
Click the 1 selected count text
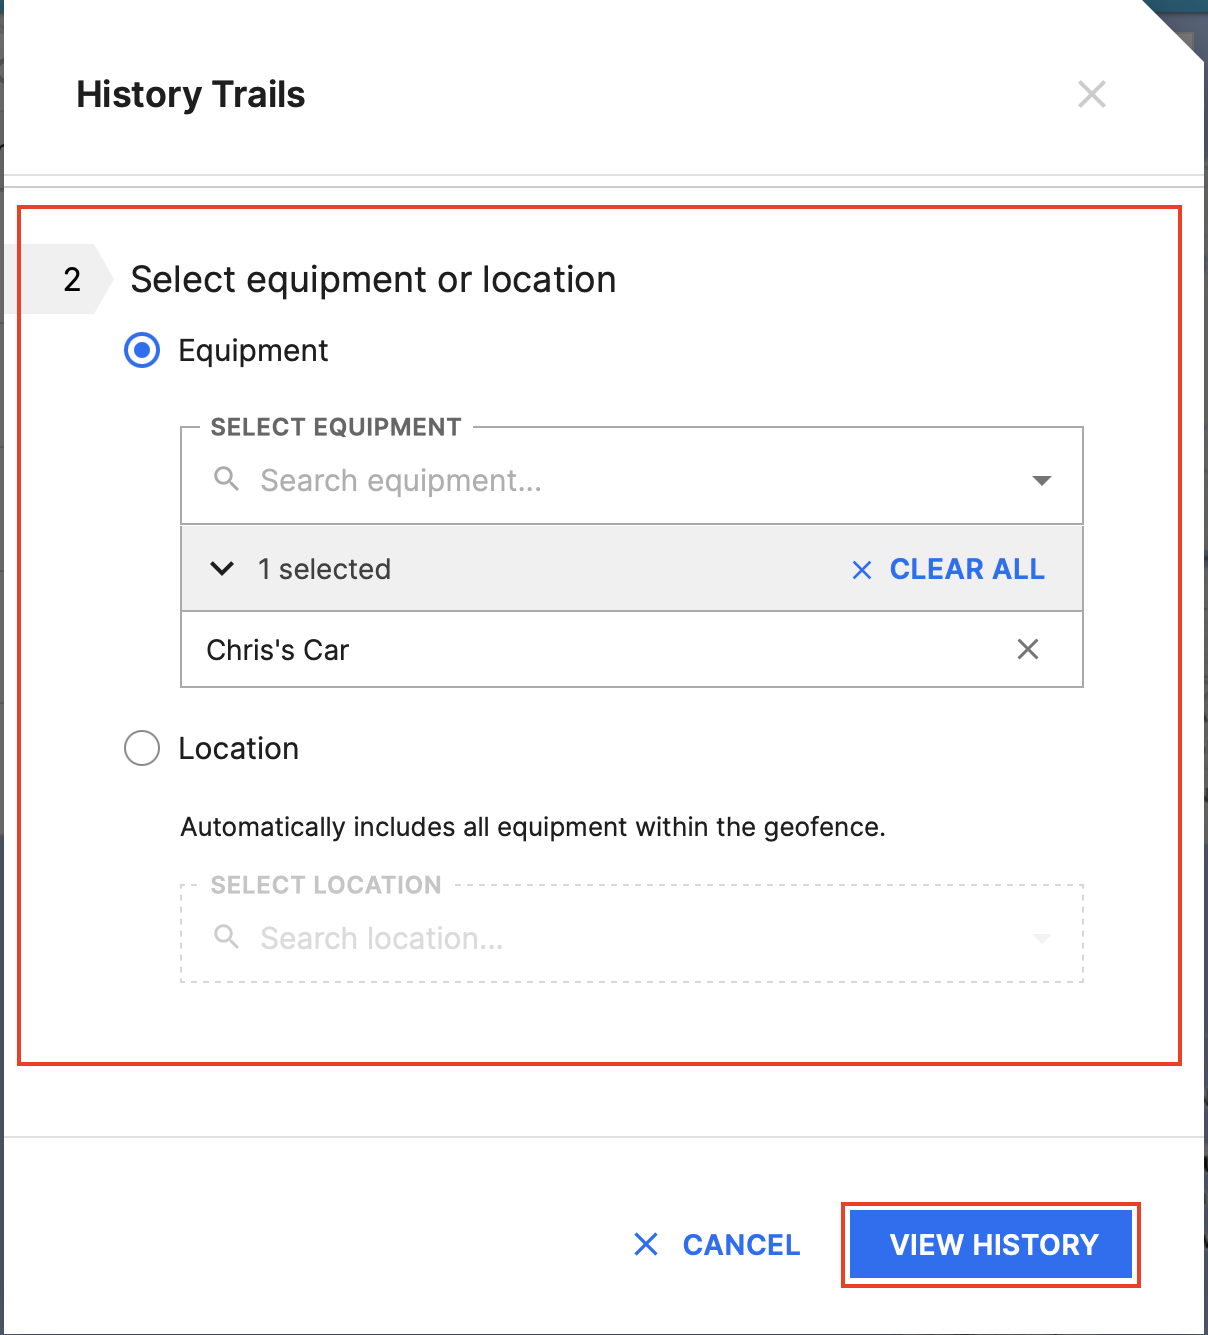coord(324,569)
